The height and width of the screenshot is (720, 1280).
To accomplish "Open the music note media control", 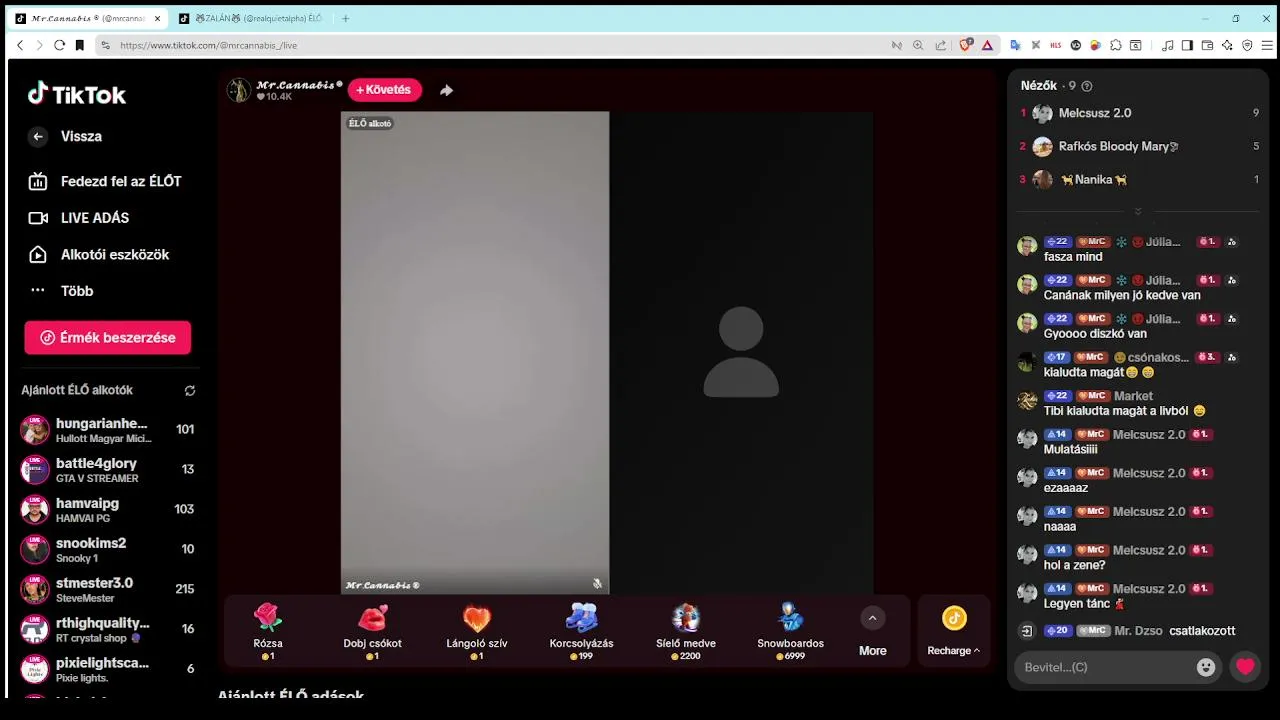I will click(x=1167, y=45).
